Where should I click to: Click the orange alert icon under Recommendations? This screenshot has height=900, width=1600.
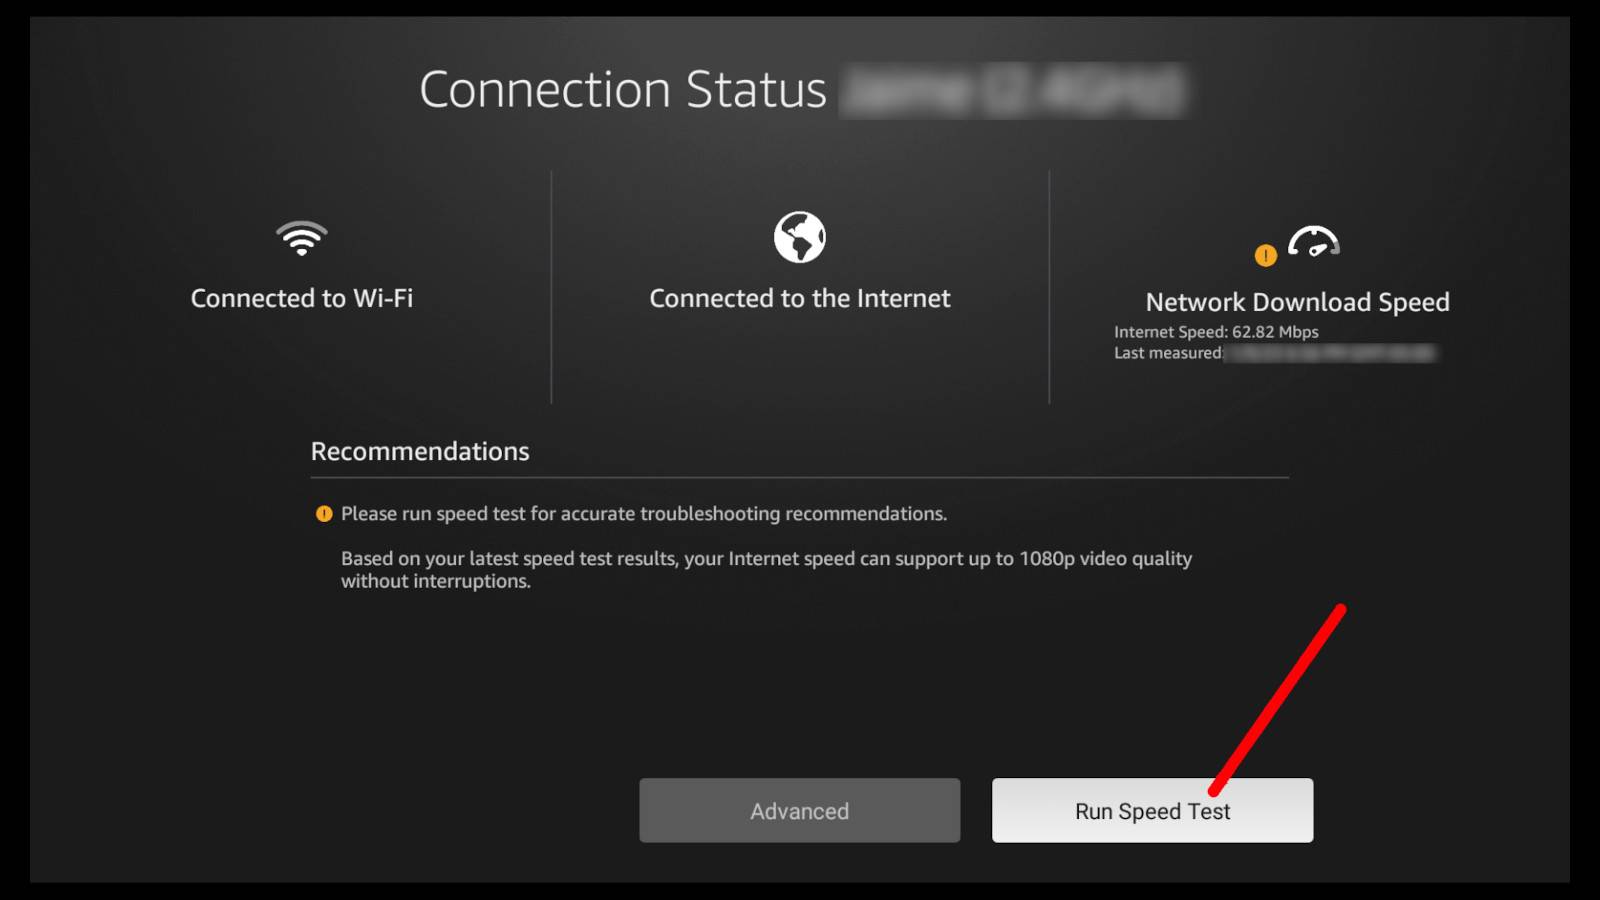coord(324,514)
